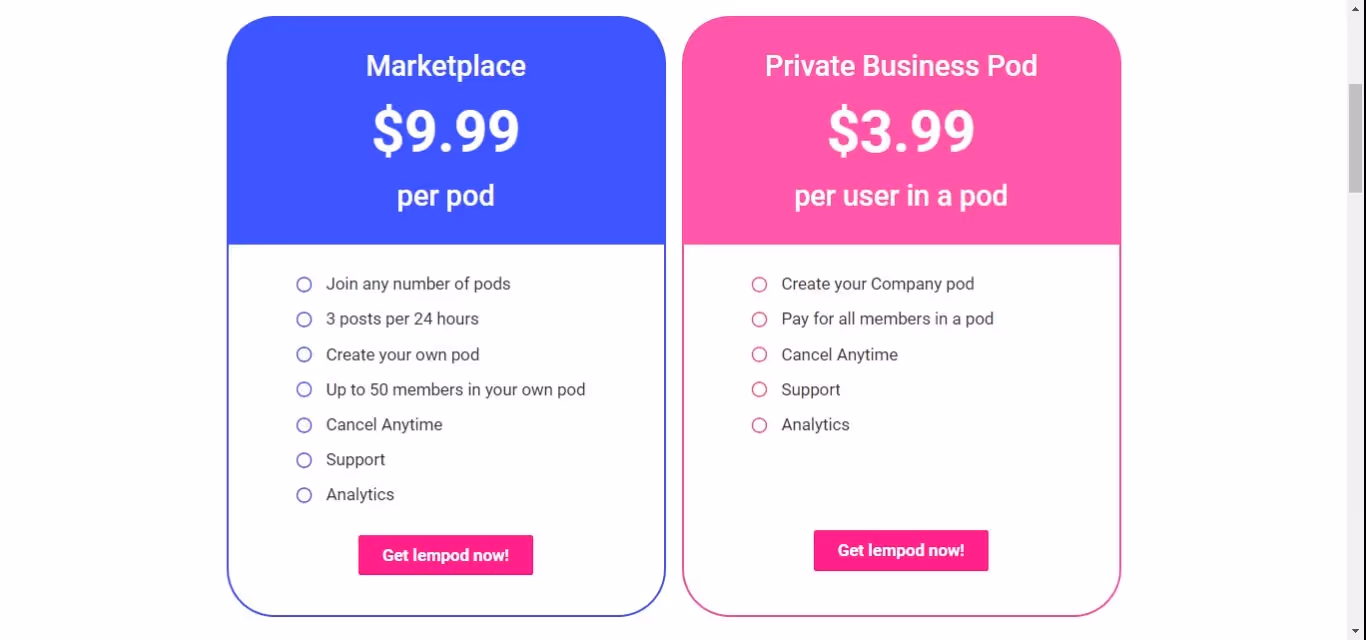Click the Private Business Pod heading
1366x640 pixels.
pyautogui.click(x=901, y=66)
